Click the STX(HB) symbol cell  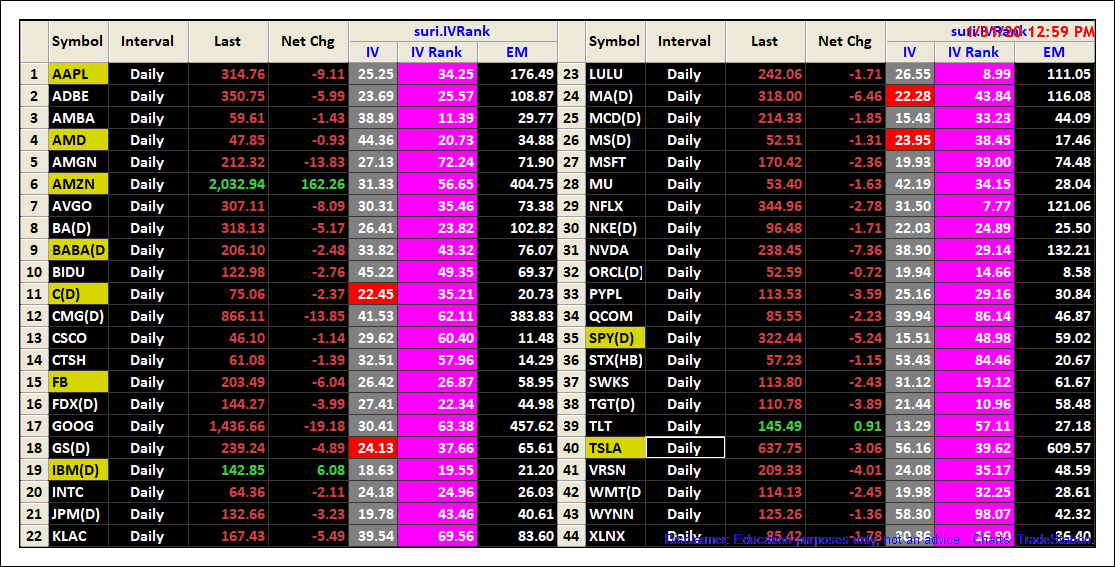(615, 361)
